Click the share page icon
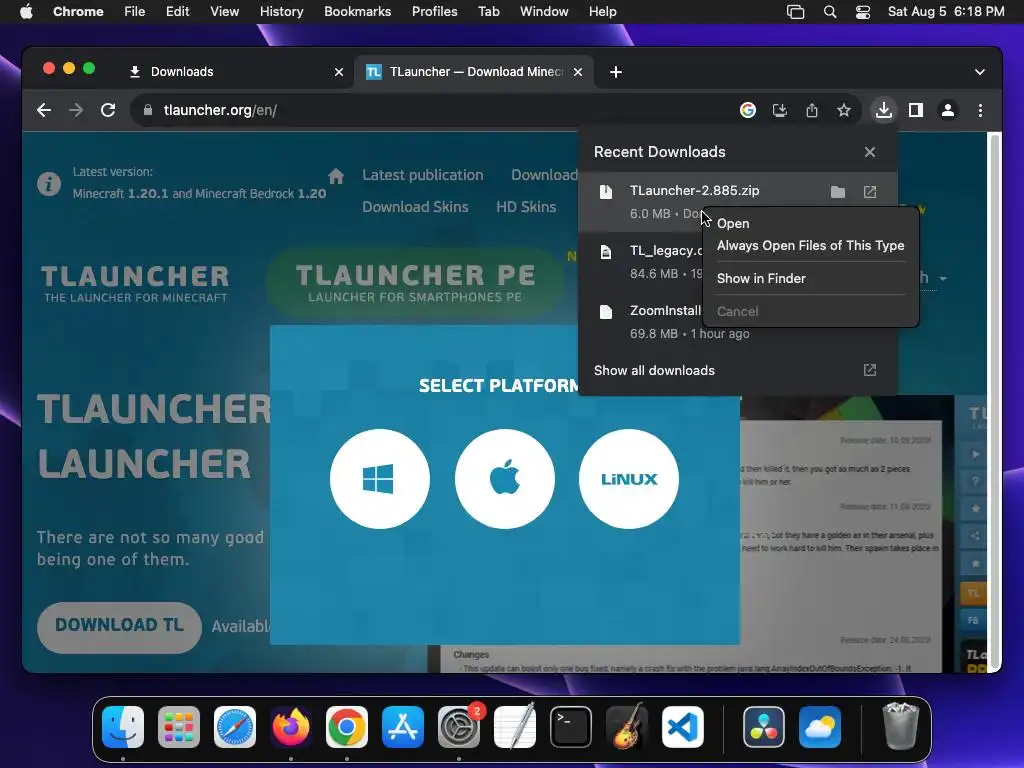Screen dimensions: 1024x768 [812, 110]
